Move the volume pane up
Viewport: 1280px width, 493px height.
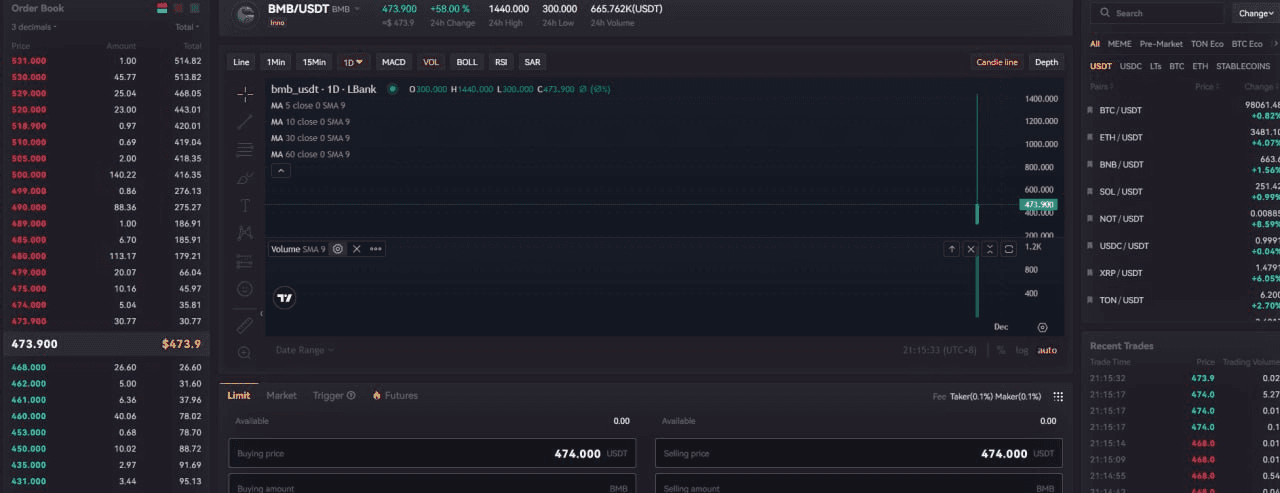[x=952, y=249]
